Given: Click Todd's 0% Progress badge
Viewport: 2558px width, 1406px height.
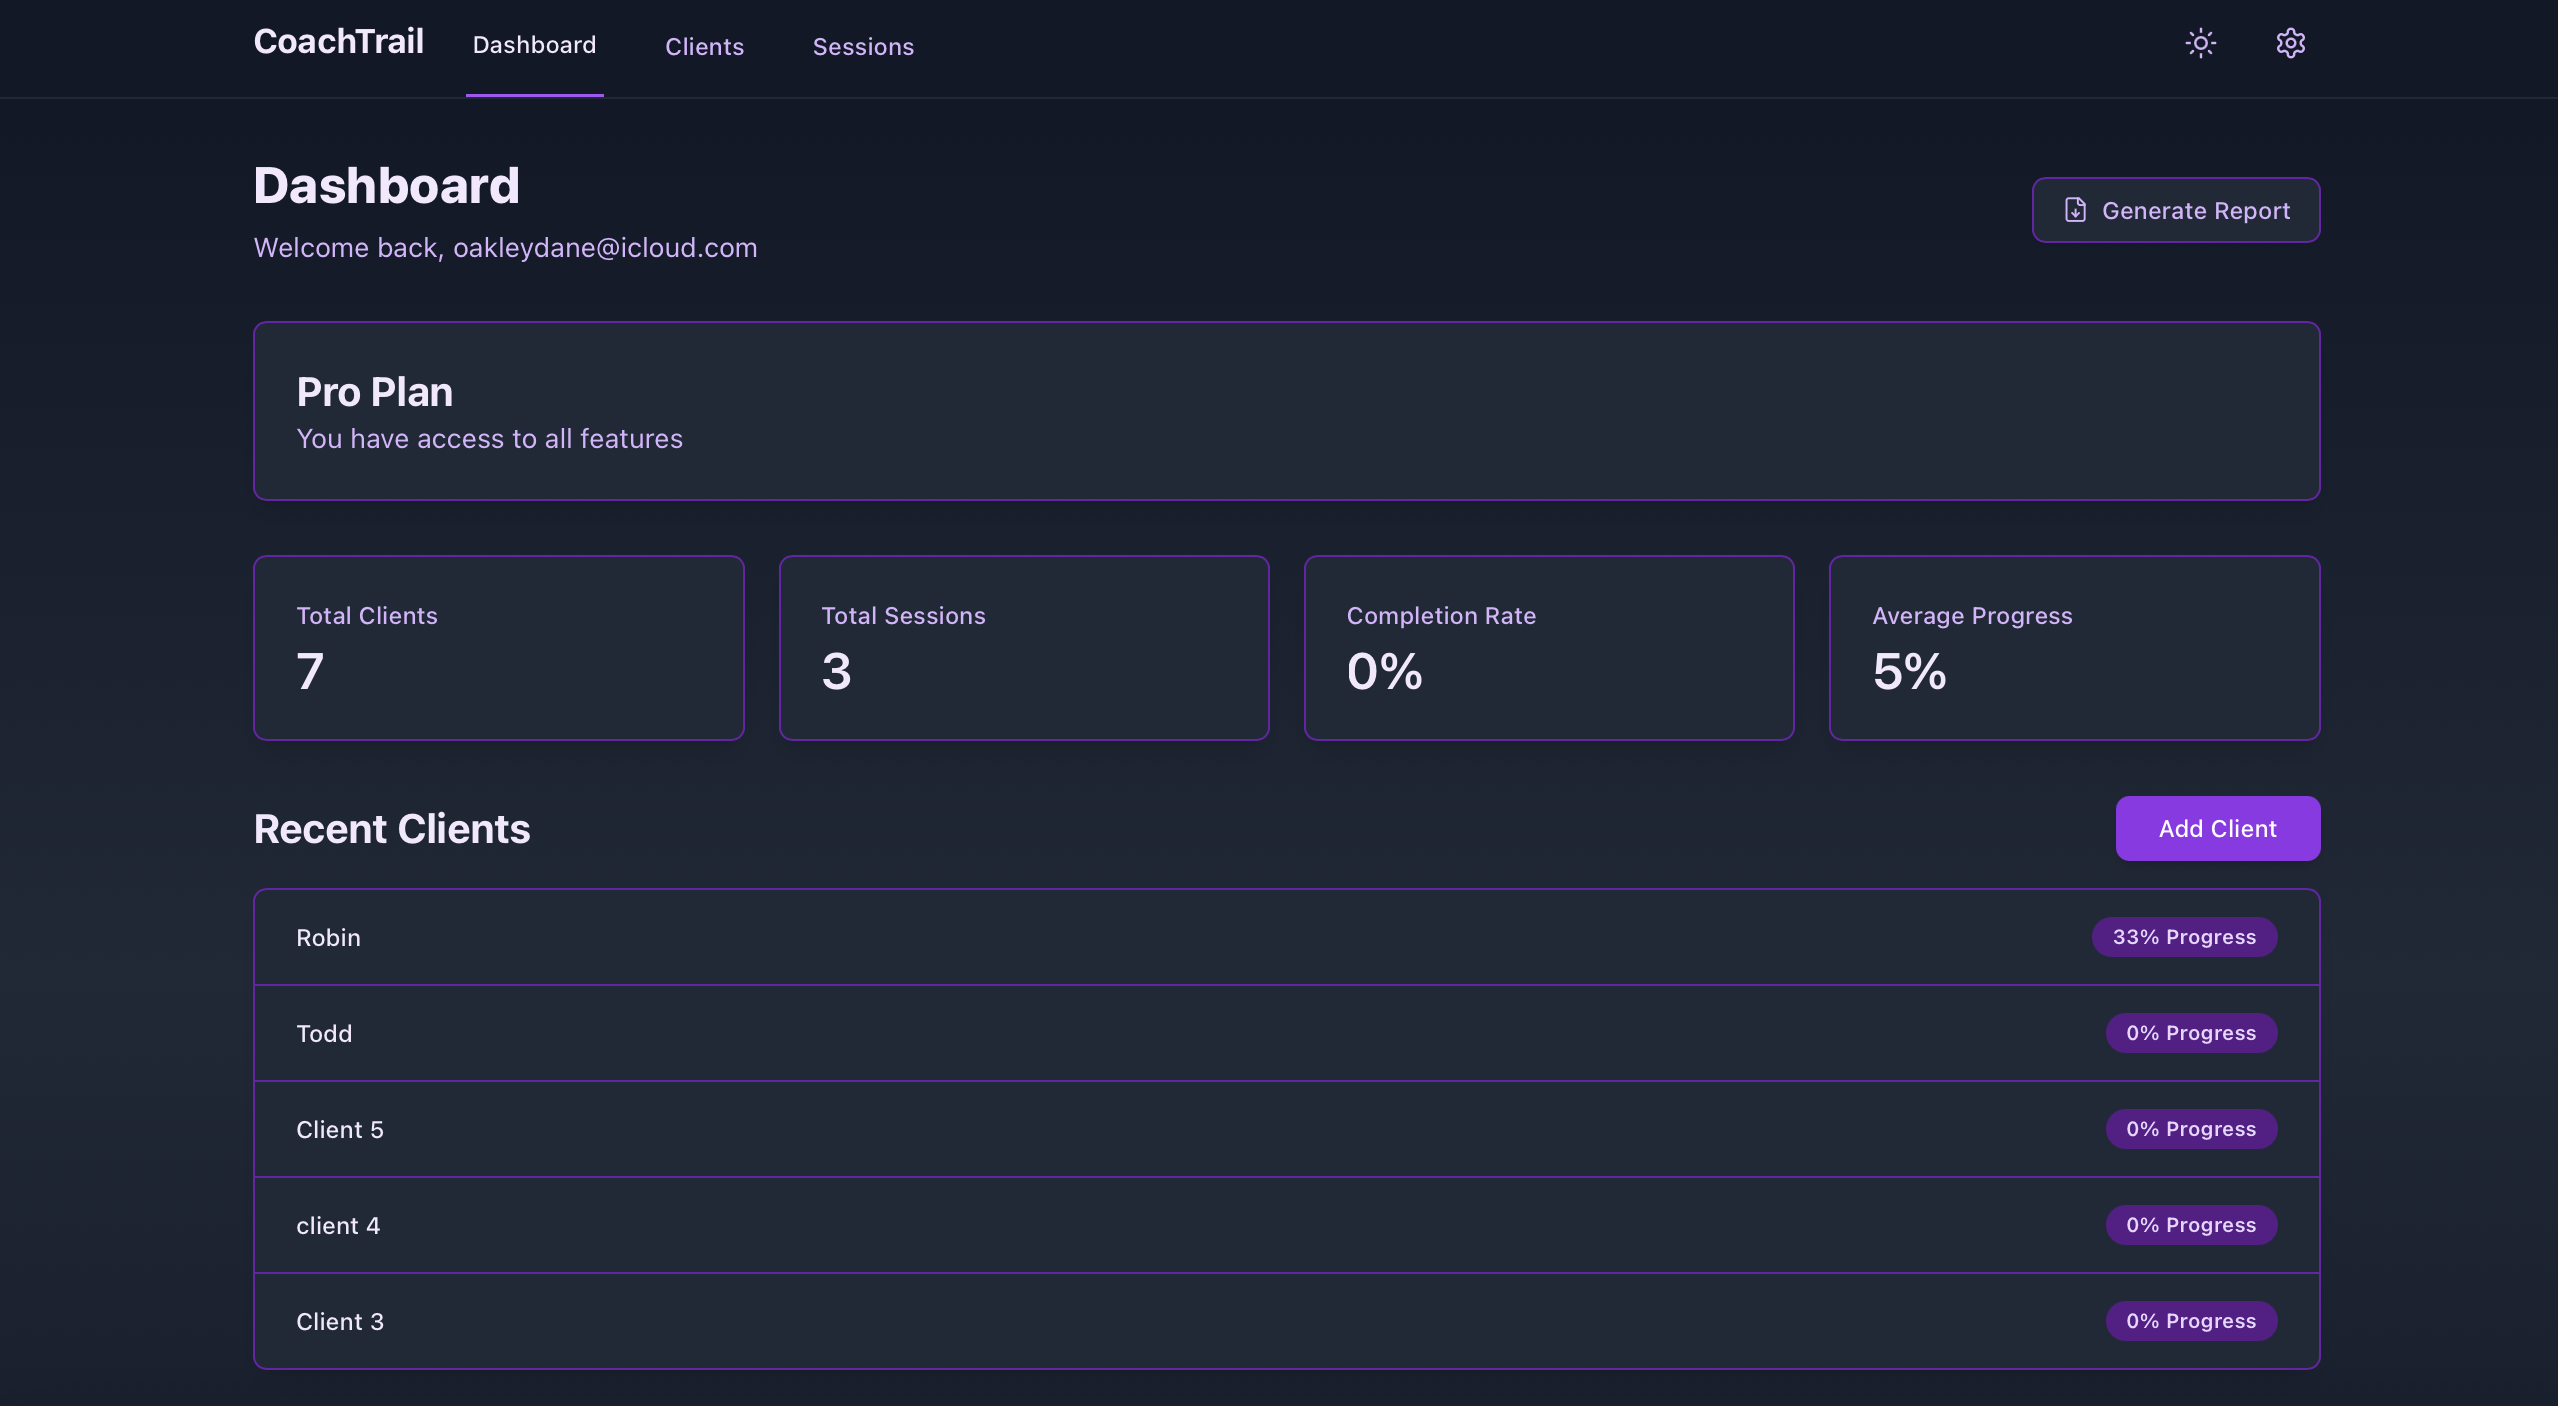Looking at the screenshot, I should 2191,1033.
